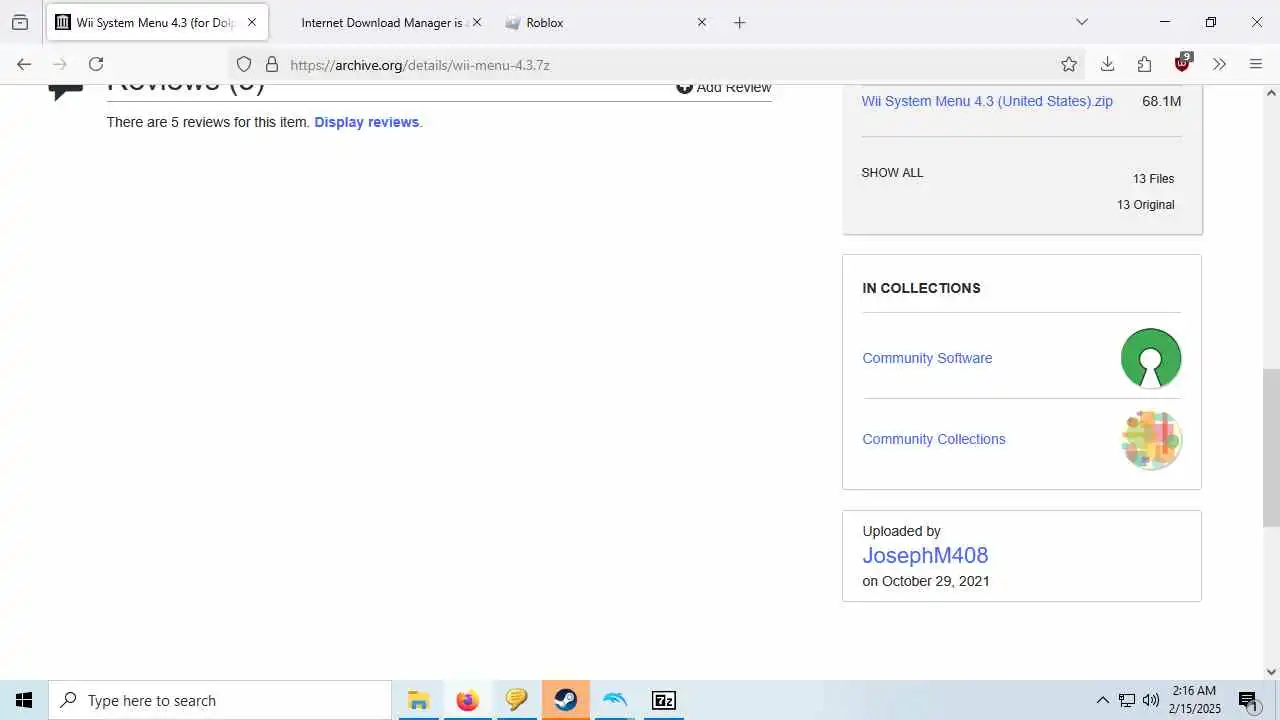Image resolution: width=1280 pixels, height=720 pixels.
Task: Click the scrollbar up arrow
Action: click(1271, 93)
